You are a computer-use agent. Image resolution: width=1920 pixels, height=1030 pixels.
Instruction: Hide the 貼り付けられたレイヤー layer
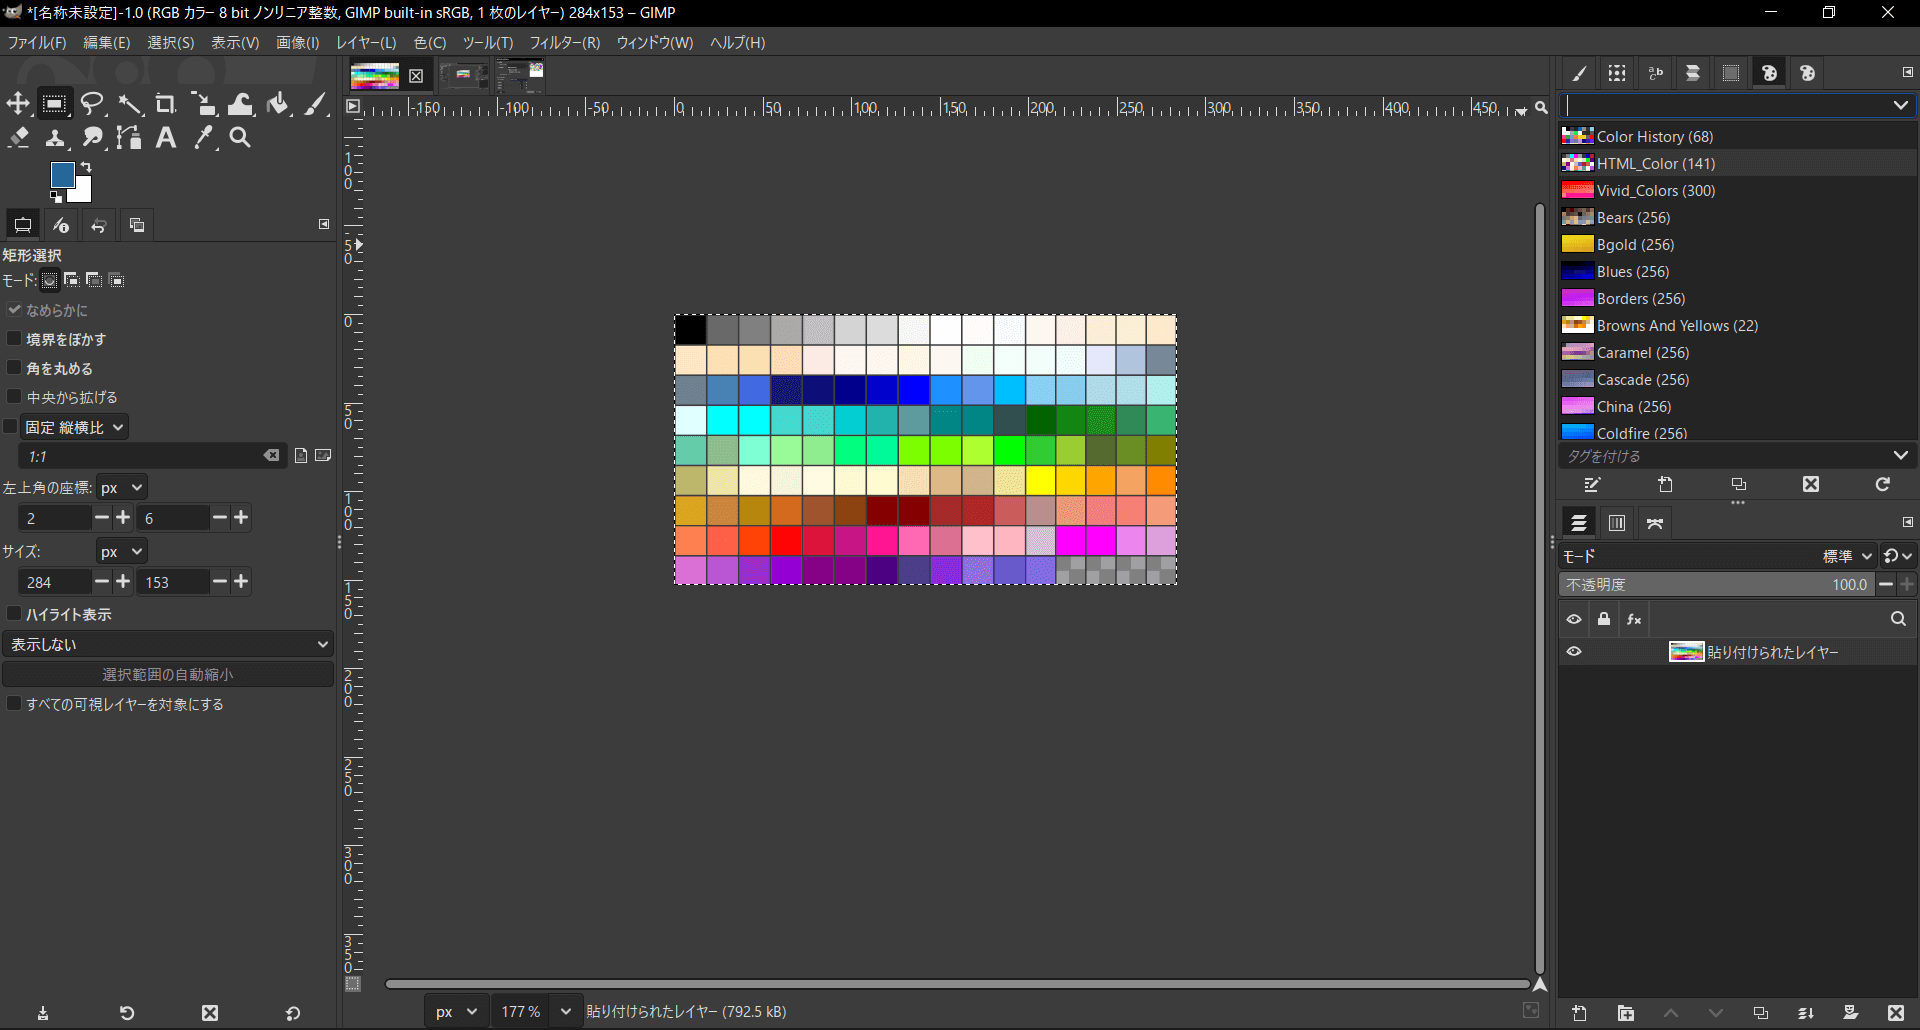coord(1574,651)
